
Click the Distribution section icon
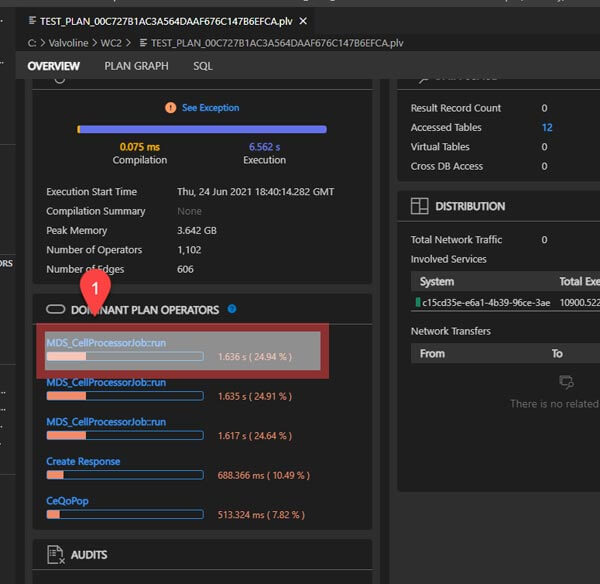click(419, 206)
